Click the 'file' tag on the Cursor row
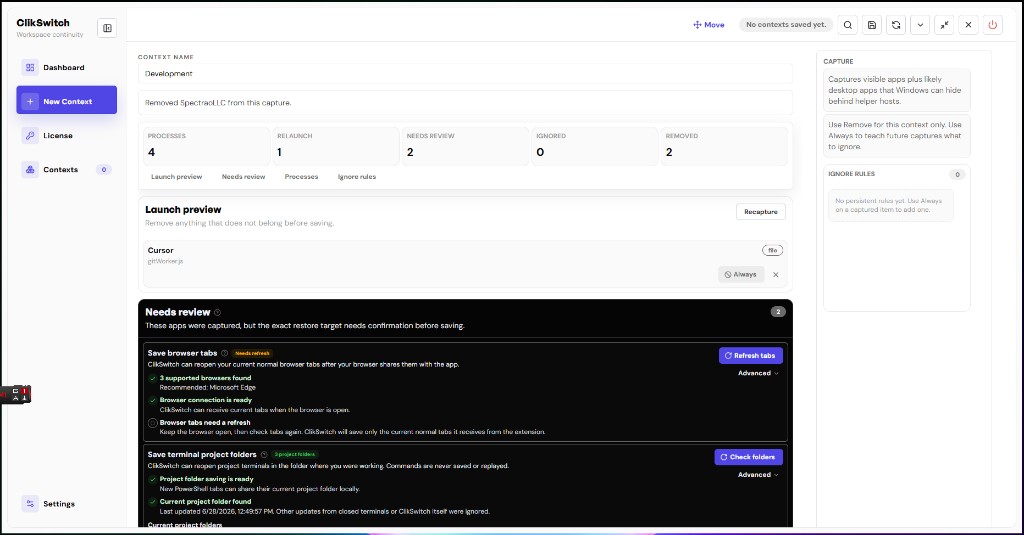This screenshot has width=1024, height=535. pos(773,250)
